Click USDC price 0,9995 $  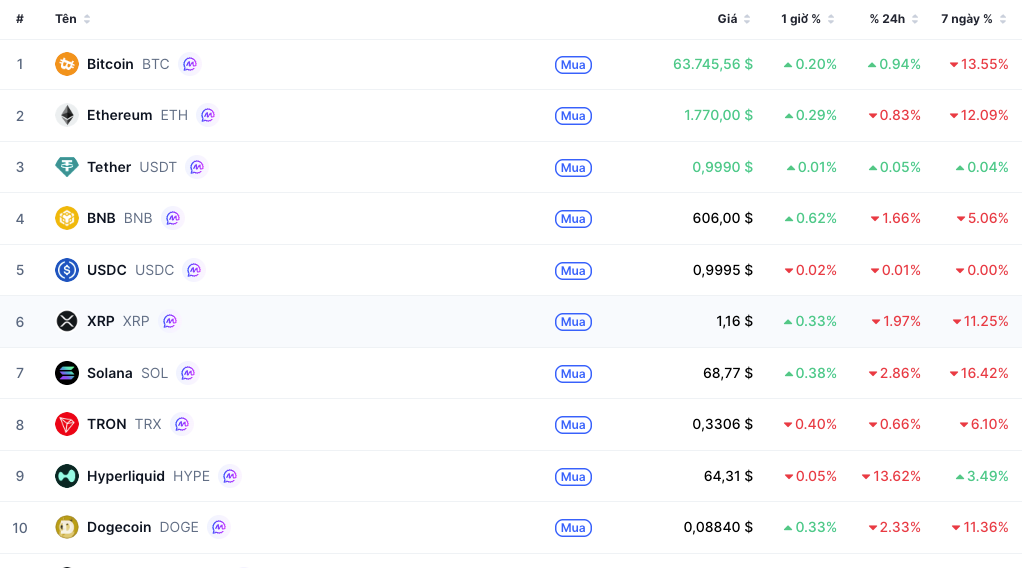click(x=722, y=270)
